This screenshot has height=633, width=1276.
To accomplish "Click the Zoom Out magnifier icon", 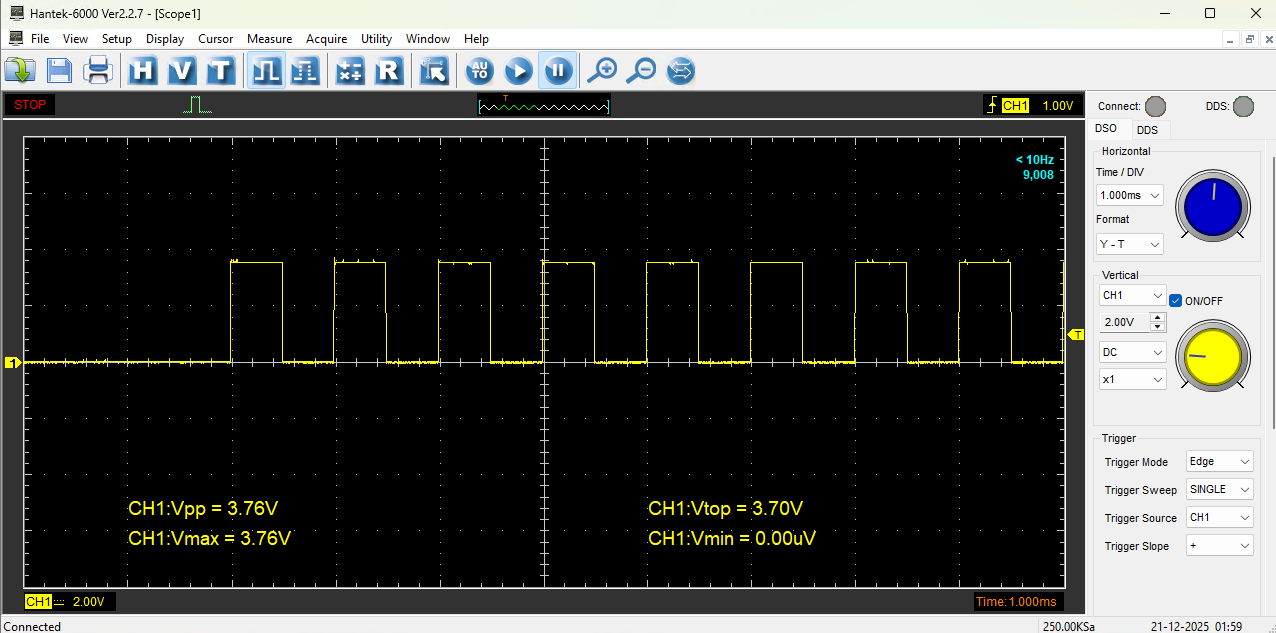I will (641, 71).
